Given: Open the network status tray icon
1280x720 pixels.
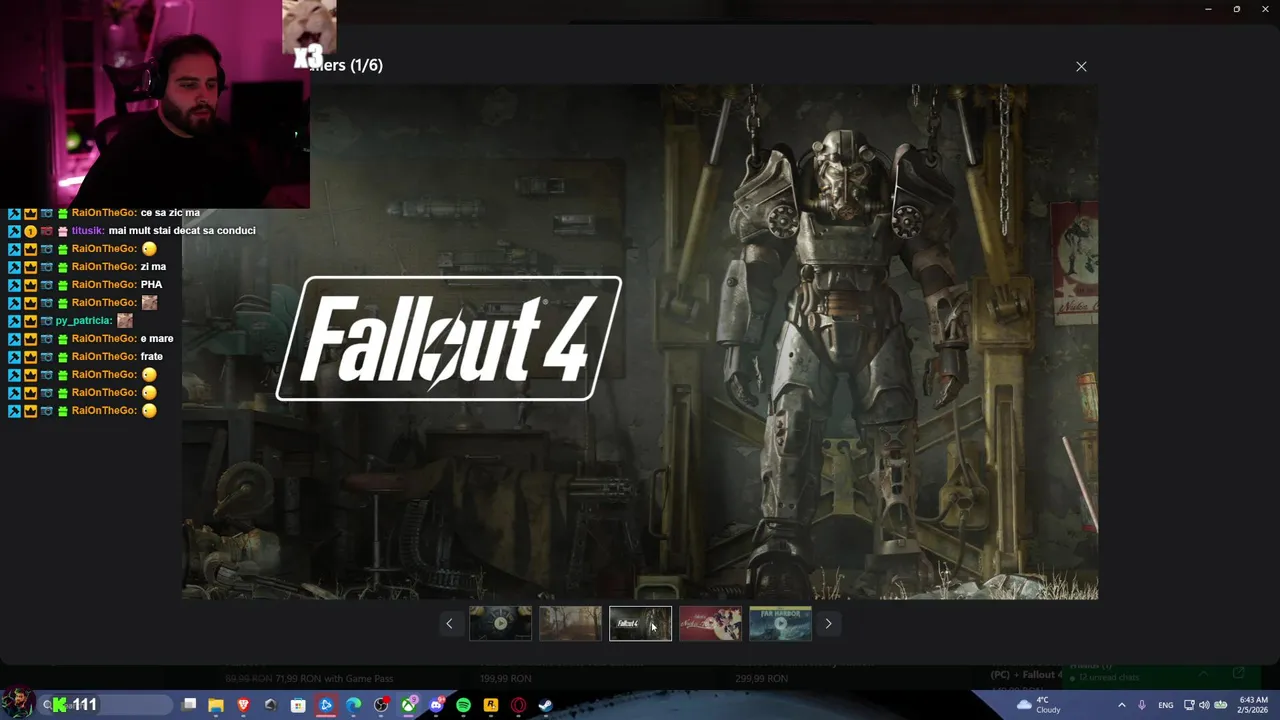Looking at the screenshot, I should coord(1189,705).
